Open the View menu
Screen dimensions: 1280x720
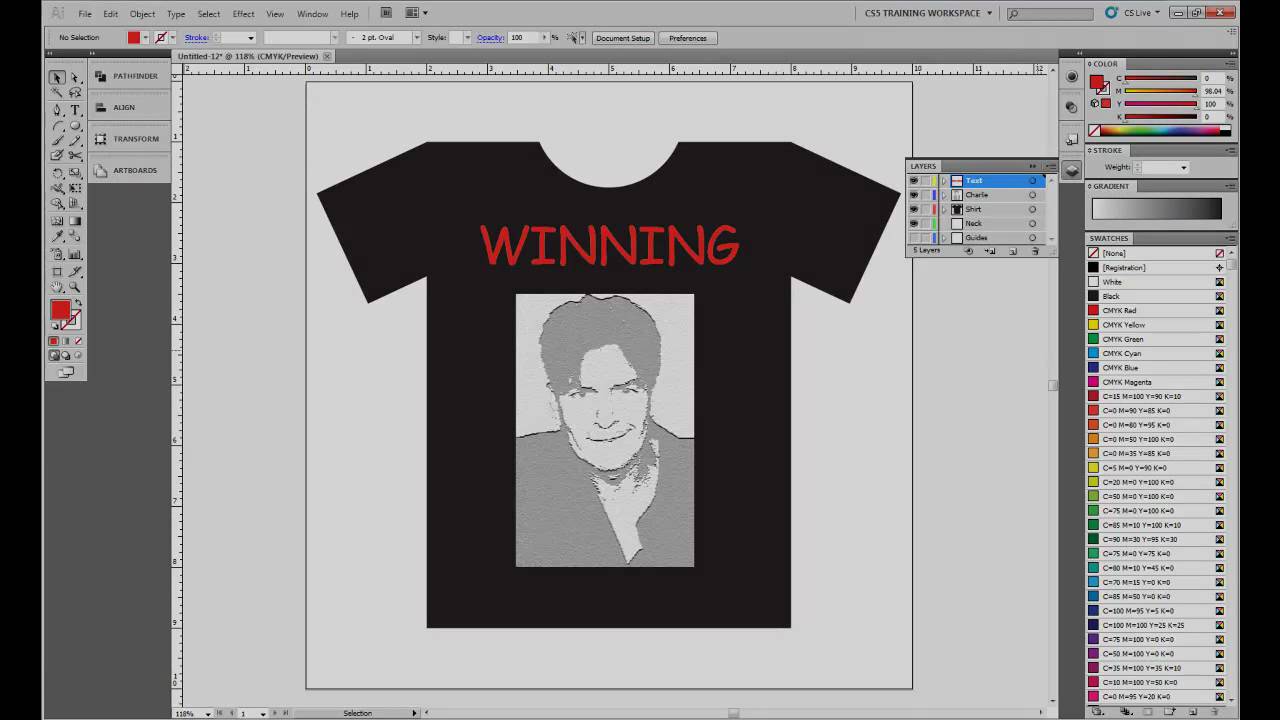point(275,14)
